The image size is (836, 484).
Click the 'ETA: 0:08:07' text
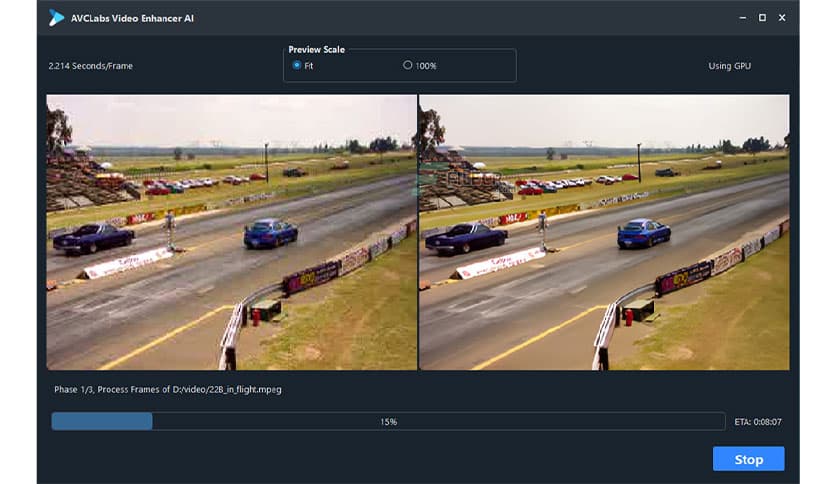click(x=758, y=422)
